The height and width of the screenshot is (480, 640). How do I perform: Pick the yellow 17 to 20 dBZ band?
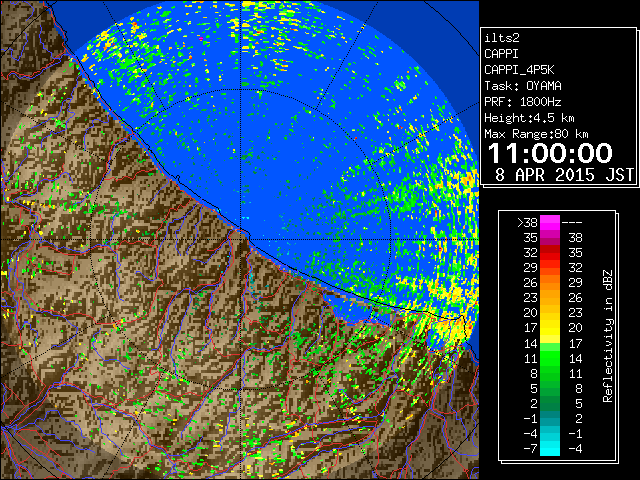point(550,328)
